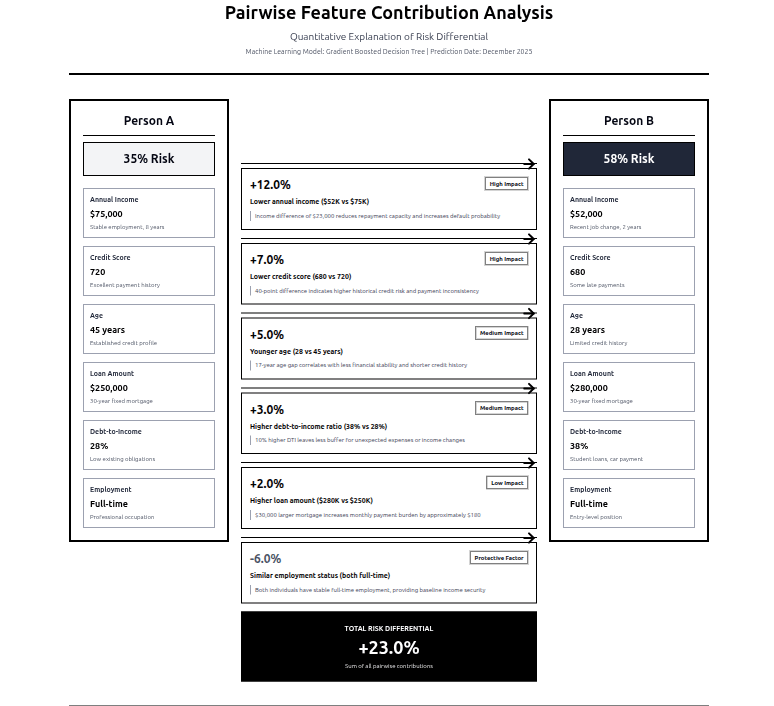Screen dimensions: 774x706
Task: Click the Medium Impact tag on younger age
Action: click(501, 333)
